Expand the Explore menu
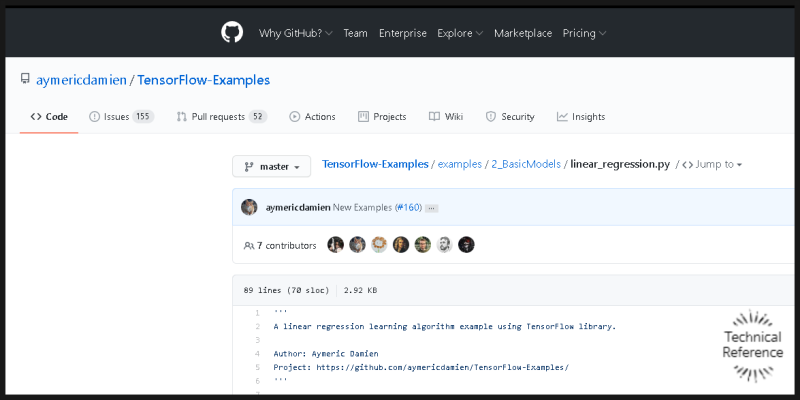 [459, 33]
